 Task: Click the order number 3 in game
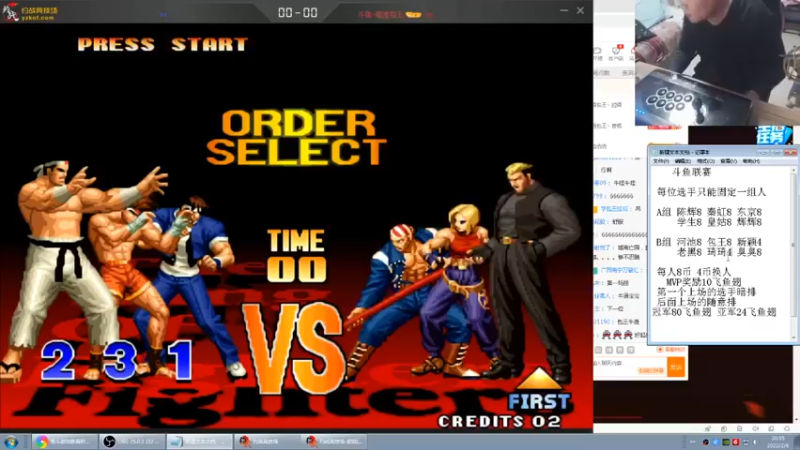tap(120, 361)
